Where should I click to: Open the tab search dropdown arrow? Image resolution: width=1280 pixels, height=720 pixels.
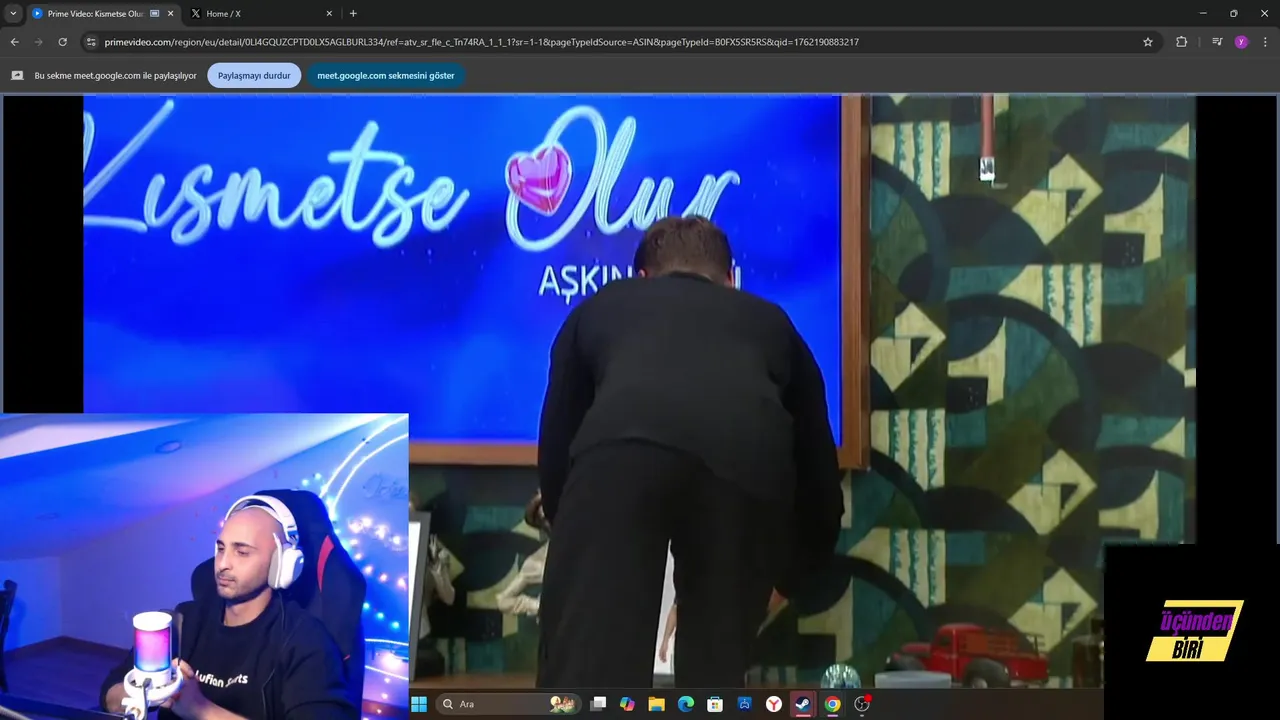[x=13, y=13]
